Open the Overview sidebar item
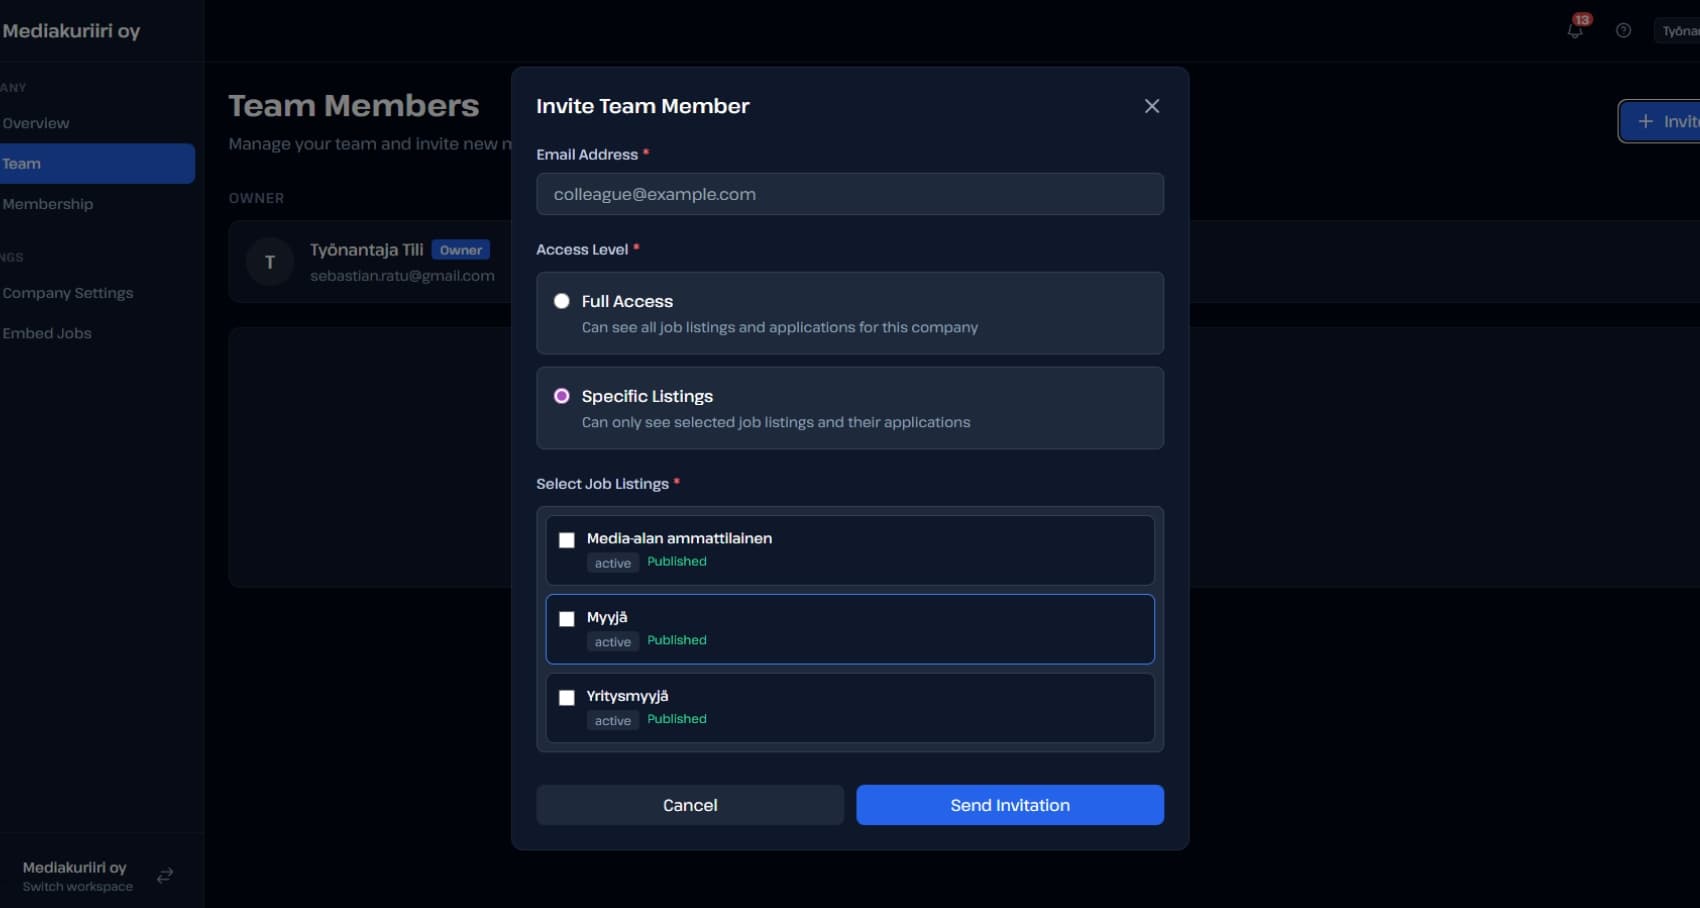1700x908 pixels. click(36, 123)
